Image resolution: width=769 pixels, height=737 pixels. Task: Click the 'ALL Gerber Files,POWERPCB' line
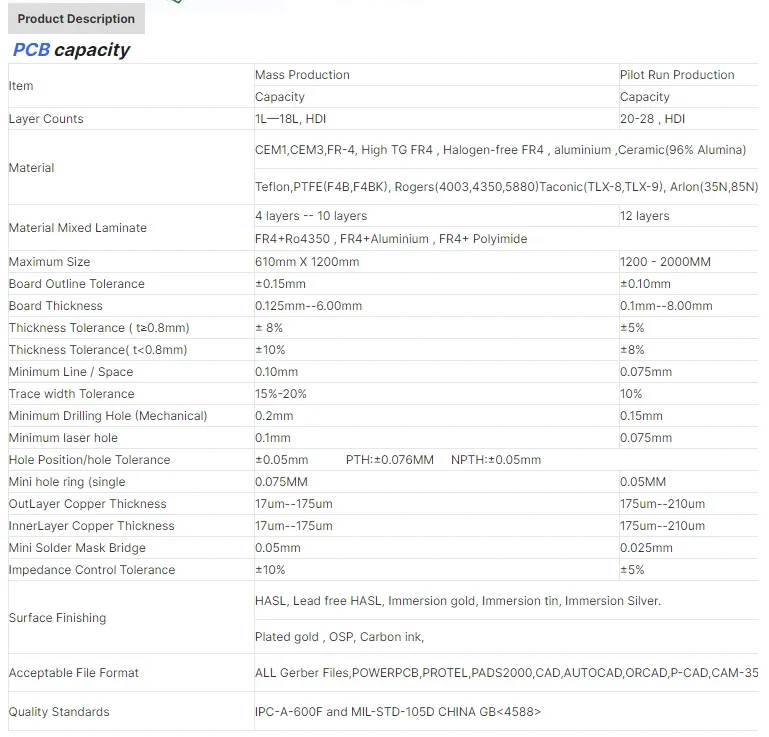coord(506,672)
